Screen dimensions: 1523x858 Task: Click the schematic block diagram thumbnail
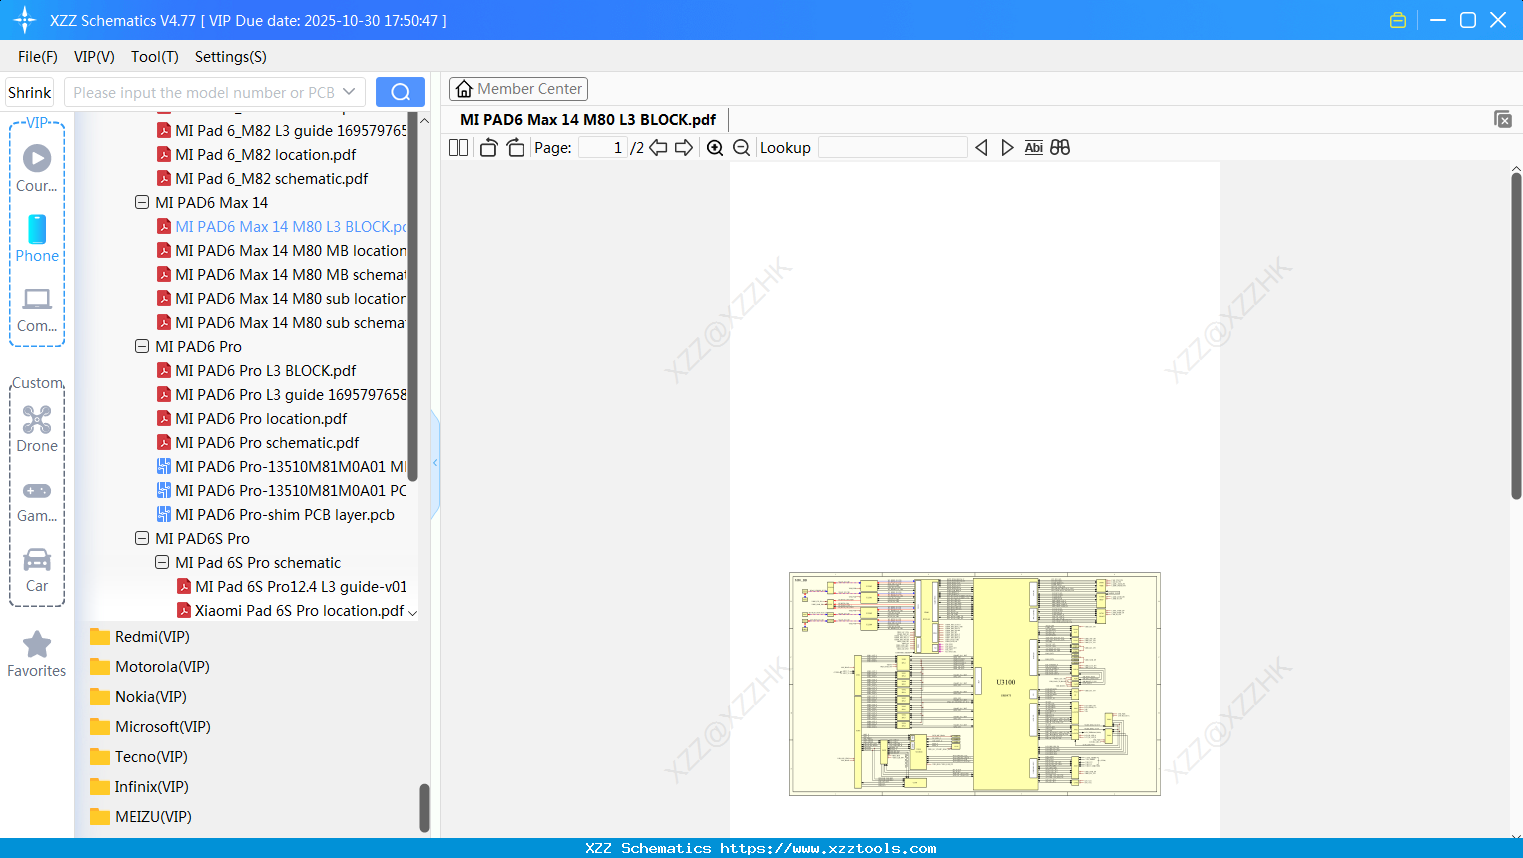[975, 684]
